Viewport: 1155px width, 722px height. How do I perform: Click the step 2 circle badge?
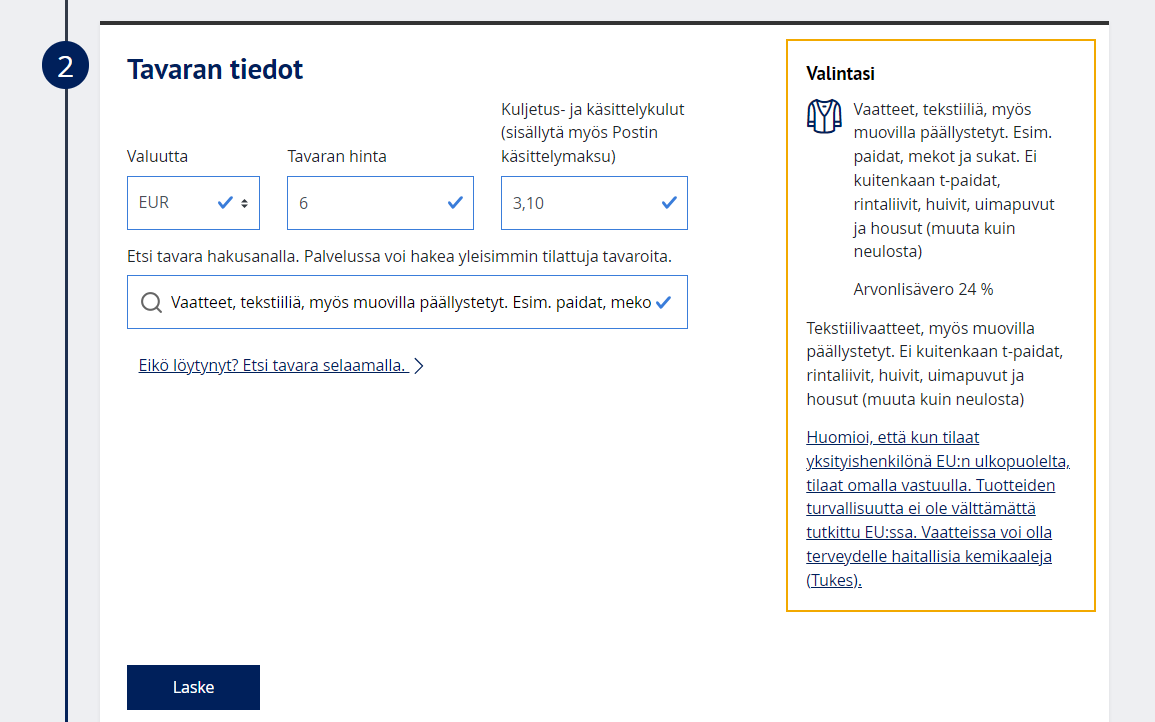click(x=65, y=66)
